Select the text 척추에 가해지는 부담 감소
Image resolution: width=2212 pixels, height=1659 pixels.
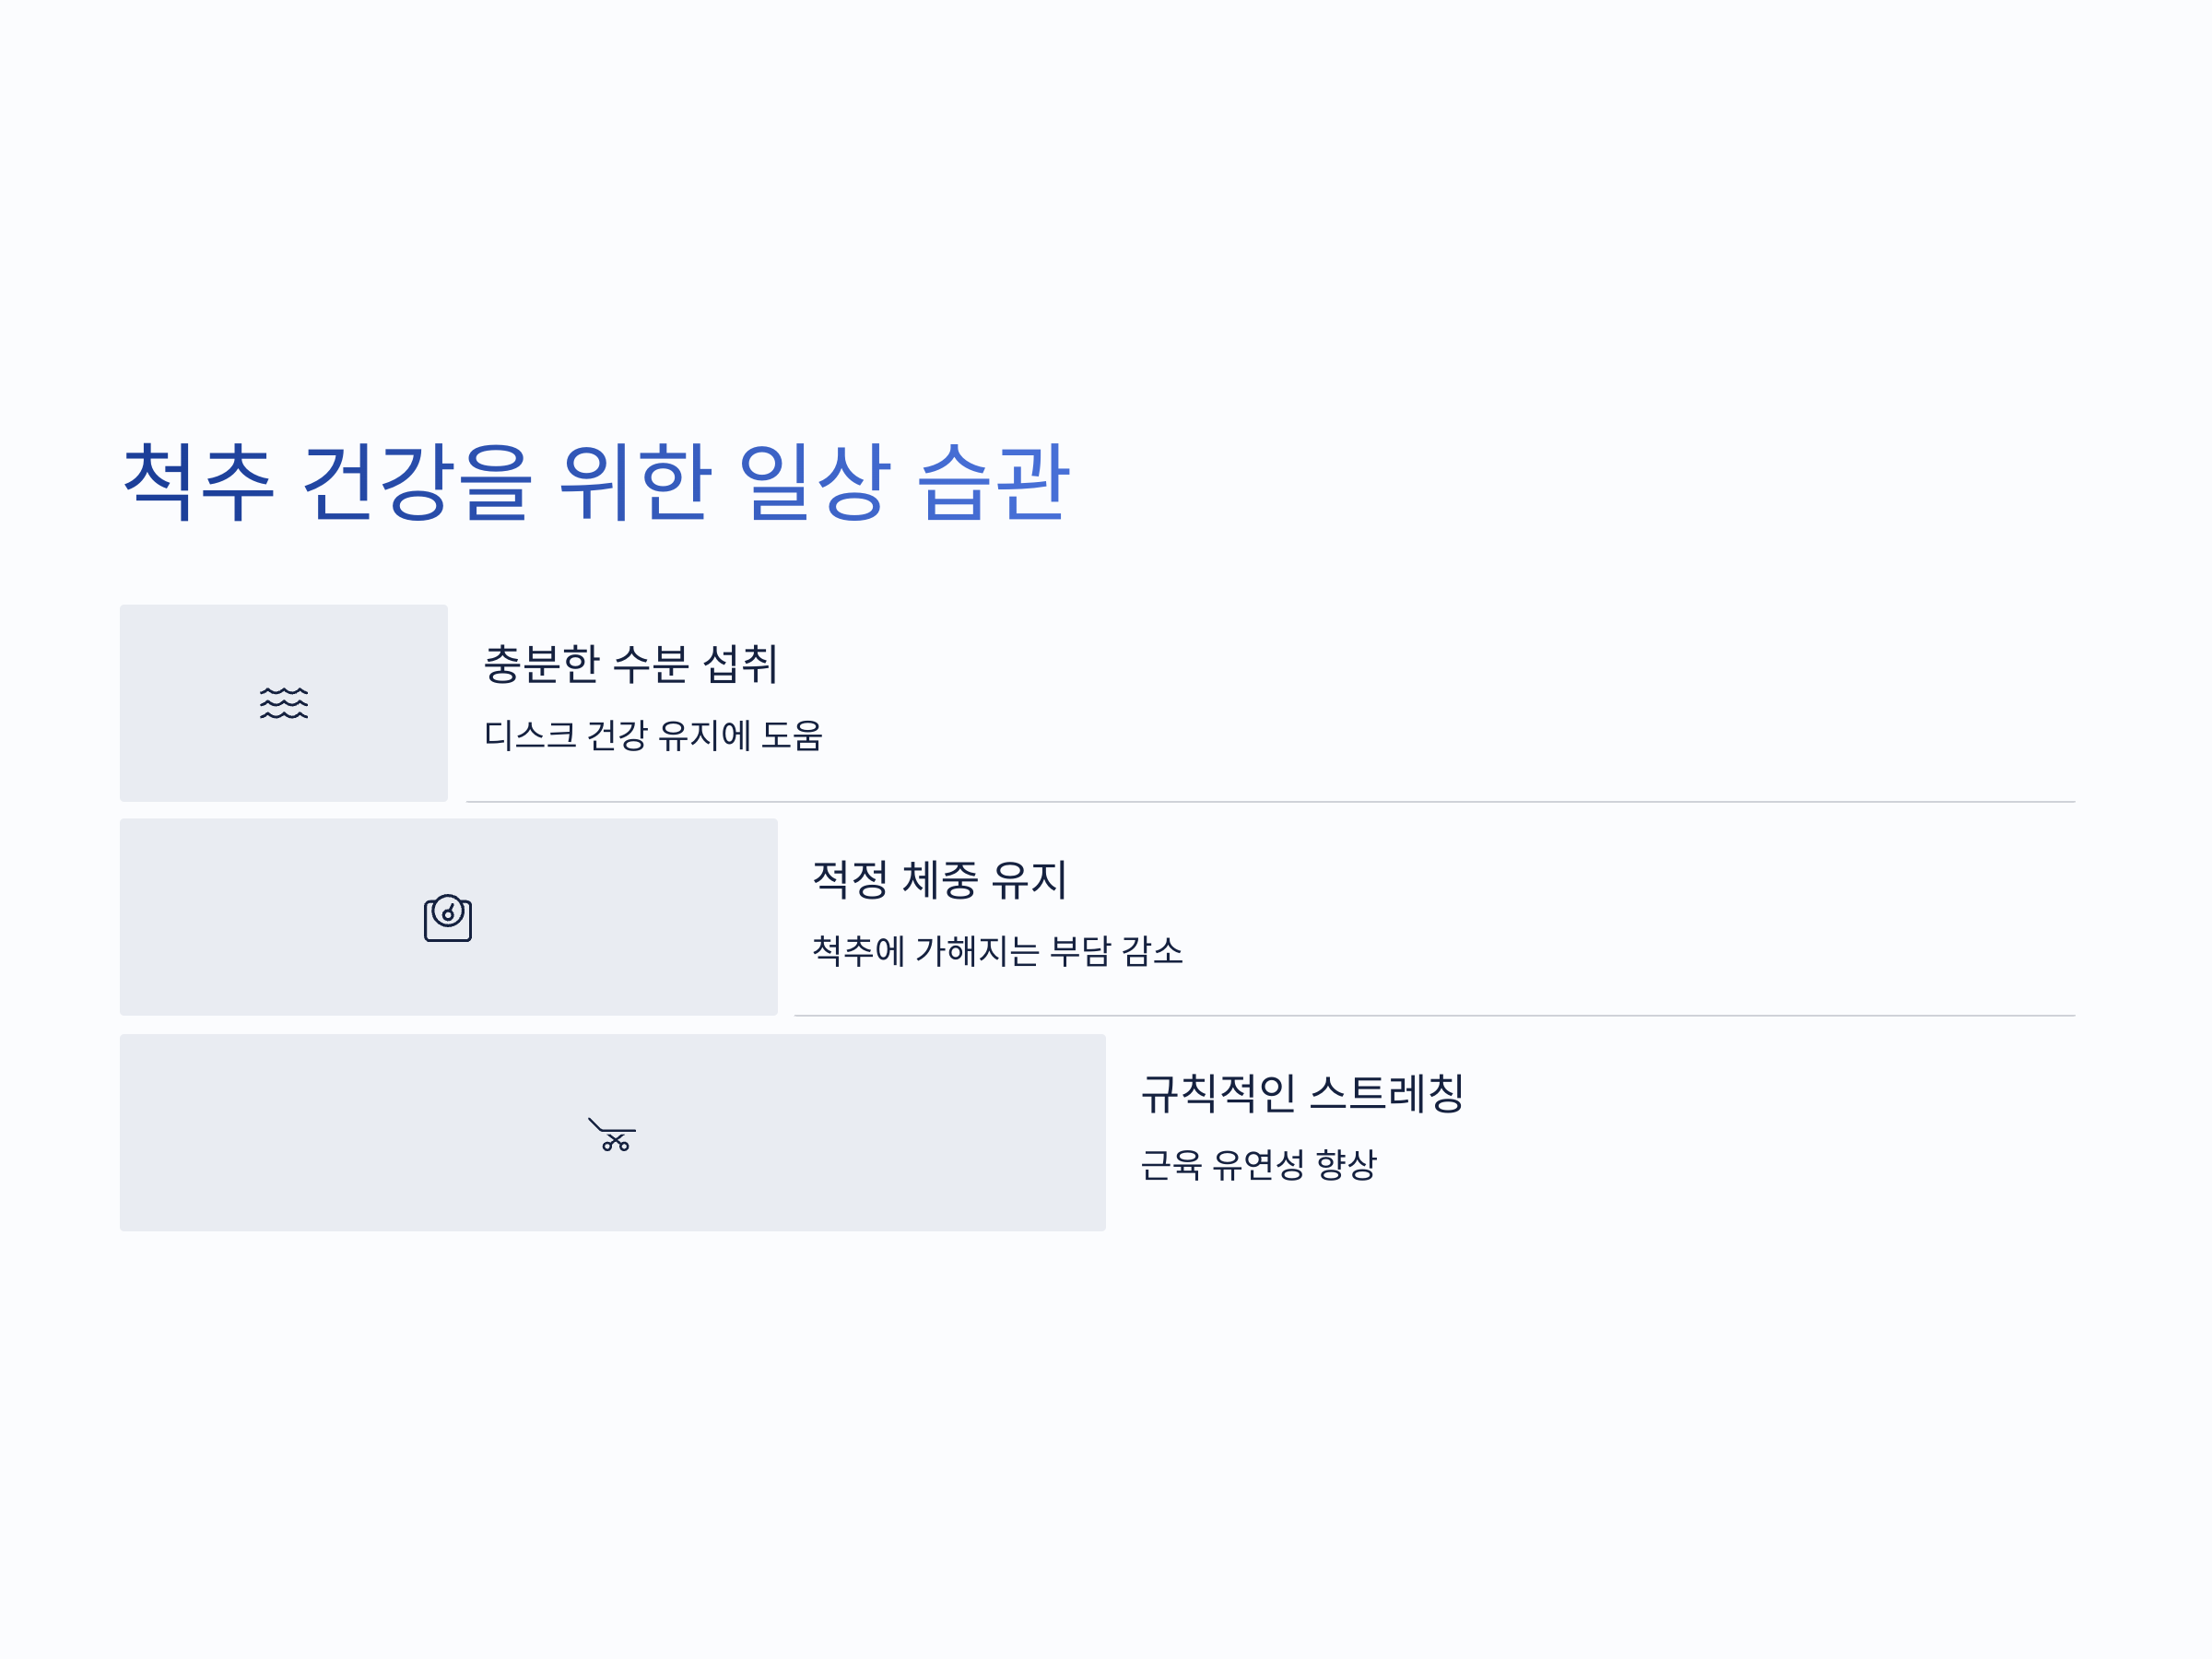click(x=997, y=950)
